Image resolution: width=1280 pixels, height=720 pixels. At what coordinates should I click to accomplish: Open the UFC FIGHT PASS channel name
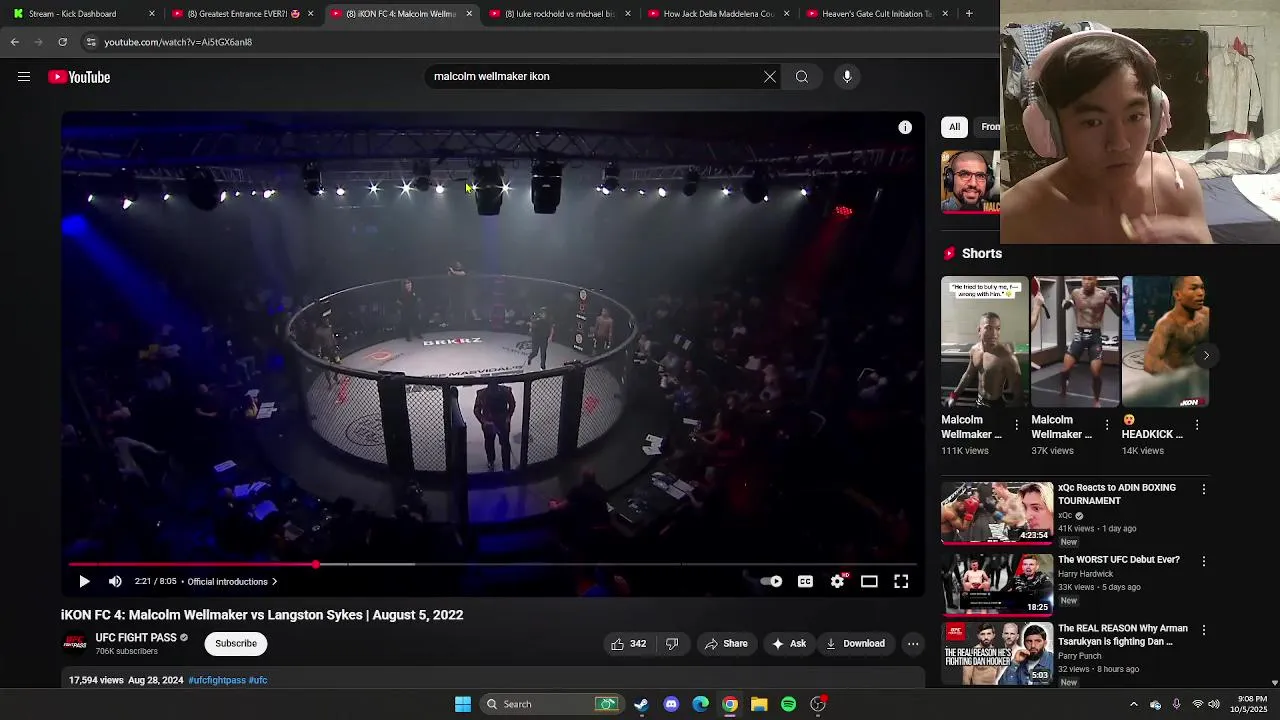136,638
